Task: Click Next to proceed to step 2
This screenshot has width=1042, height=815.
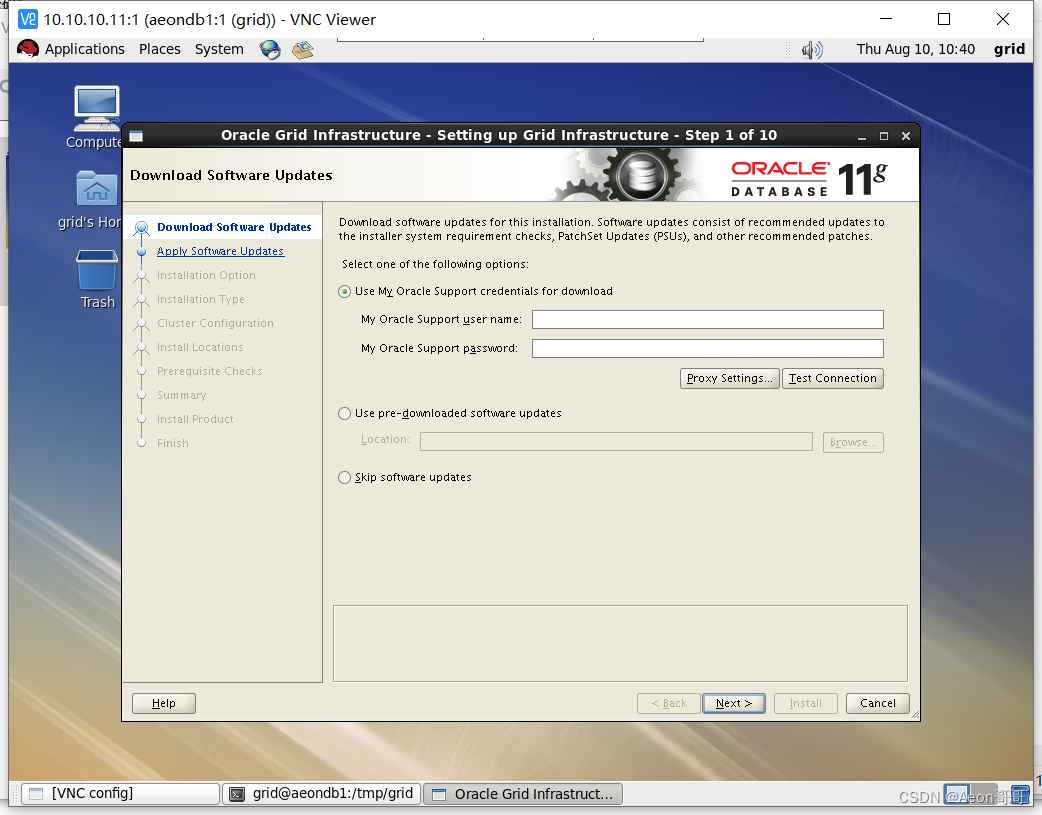Action: (x=733, y=703)
